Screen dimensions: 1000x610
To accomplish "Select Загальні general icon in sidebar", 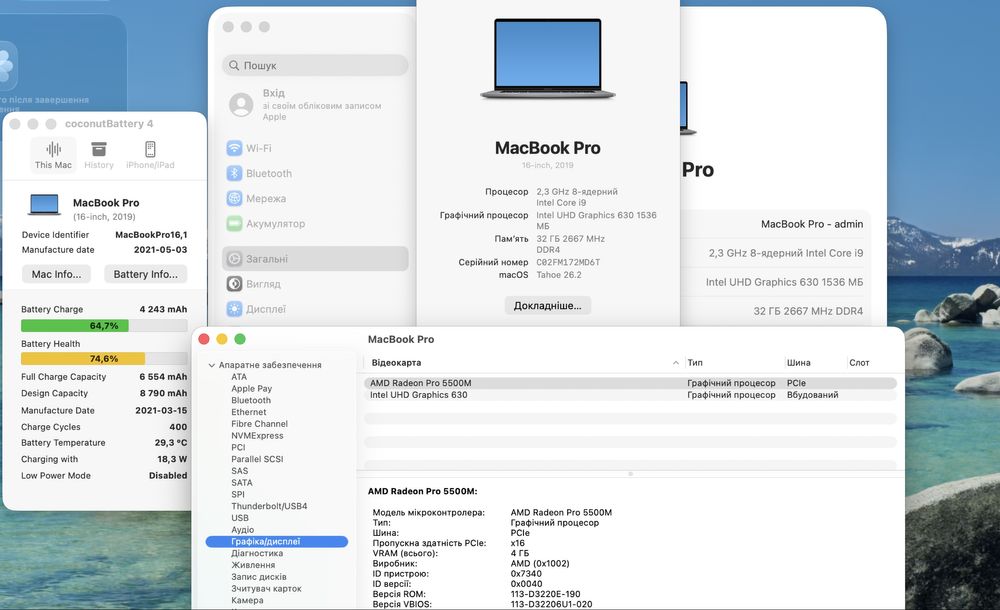I will [235, 258].
